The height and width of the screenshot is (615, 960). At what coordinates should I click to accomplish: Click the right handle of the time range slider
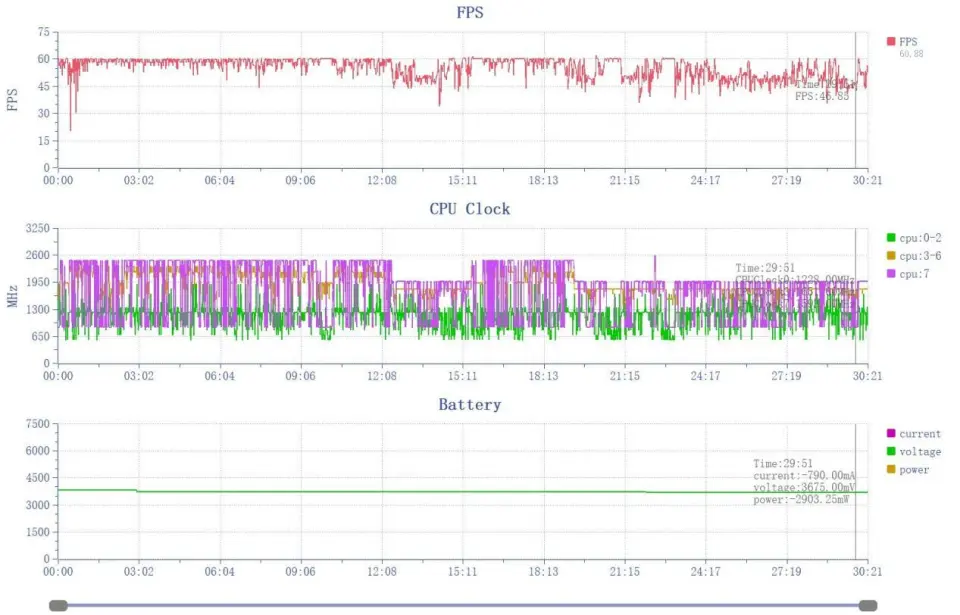868,605
